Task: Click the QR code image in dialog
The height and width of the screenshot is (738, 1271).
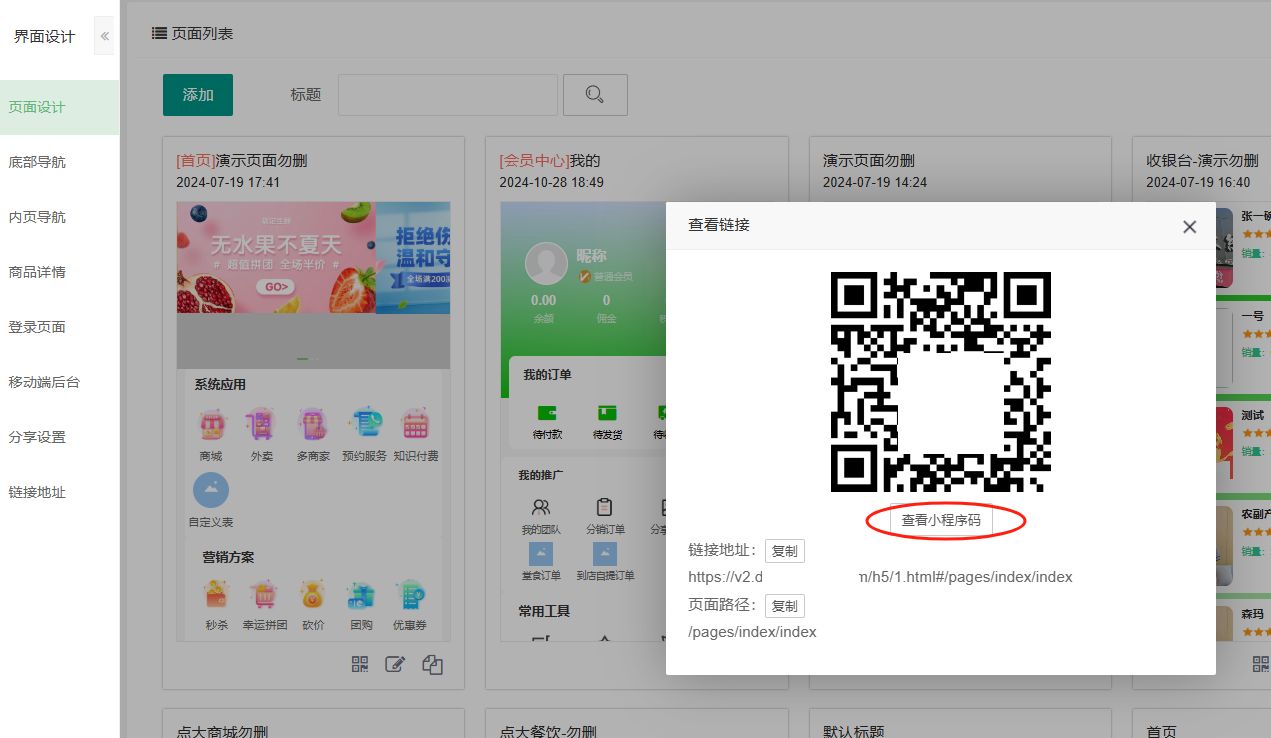Action: pos(941,382)
